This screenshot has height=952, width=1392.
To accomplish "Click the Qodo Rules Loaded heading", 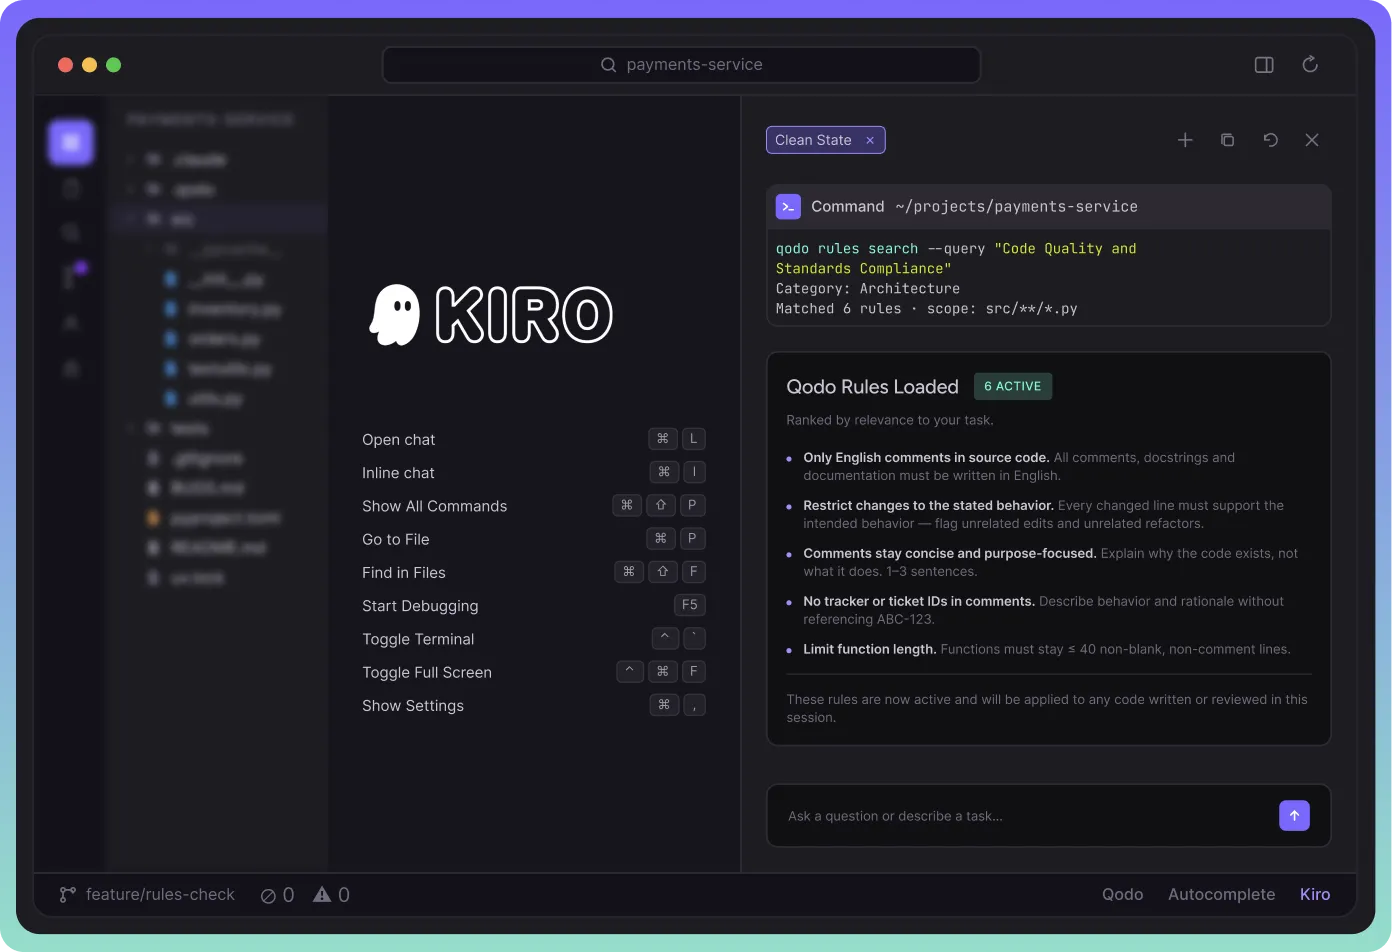I will click(872, 387).
